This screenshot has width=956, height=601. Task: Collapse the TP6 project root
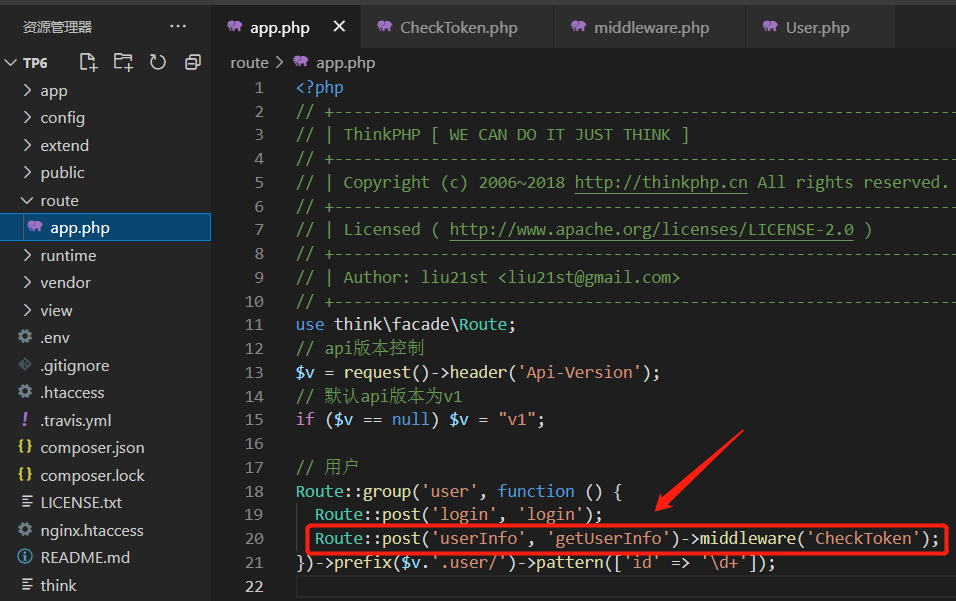click(35, 62)
